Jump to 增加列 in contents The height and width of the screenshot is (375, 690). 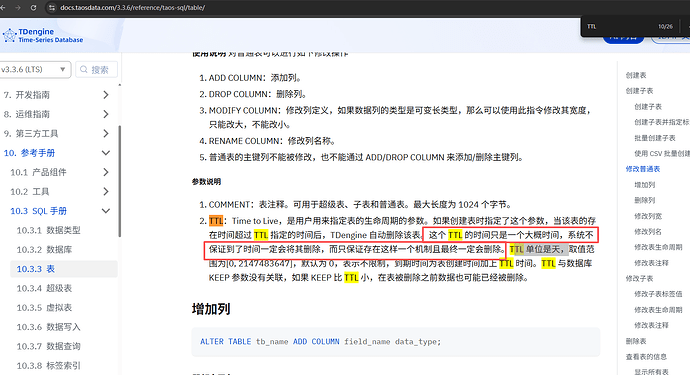tap(645, 185)
